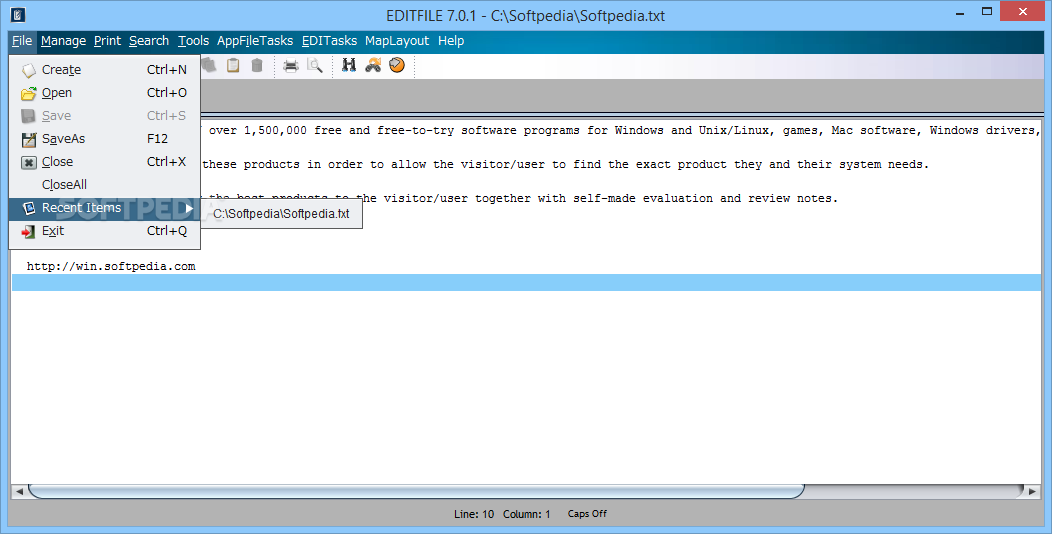The height and width of the screenshot is (534, 1052).
Task: Click the Ctrl+Q shortcut label beside Exit
Action: tap(167, 231)
